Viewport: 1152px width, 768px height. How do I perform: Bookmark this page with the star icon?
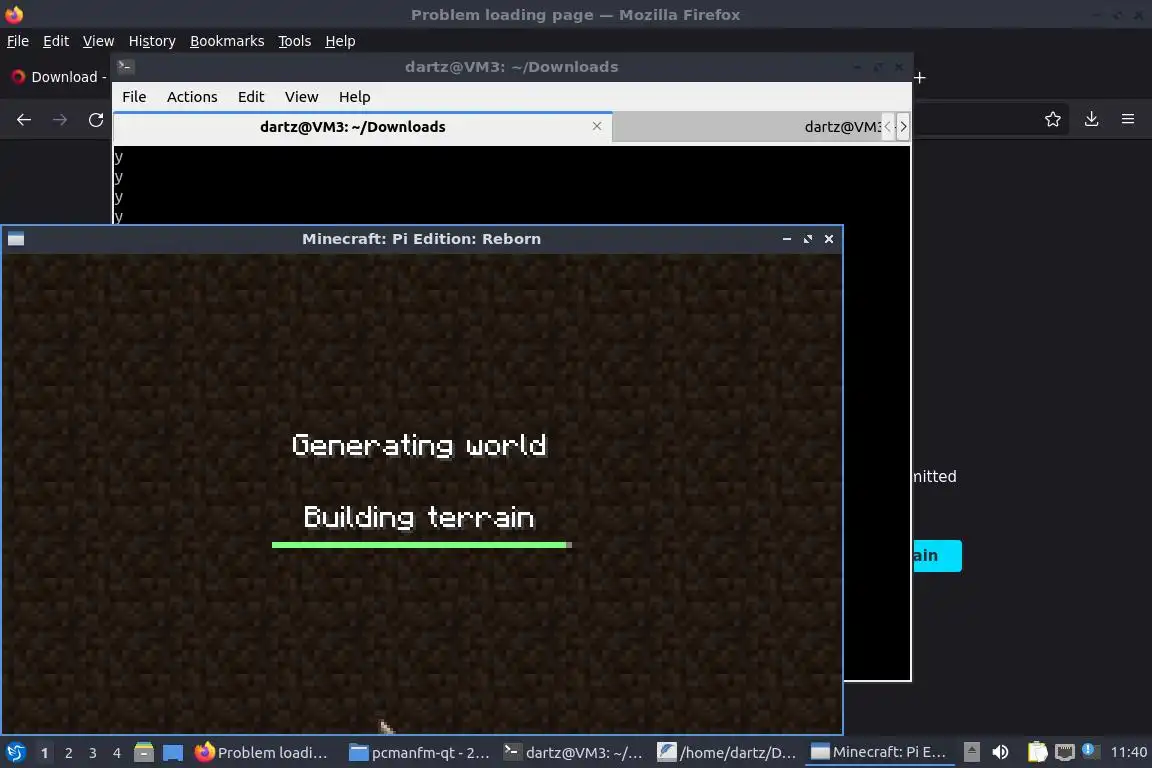(1053, 119)
